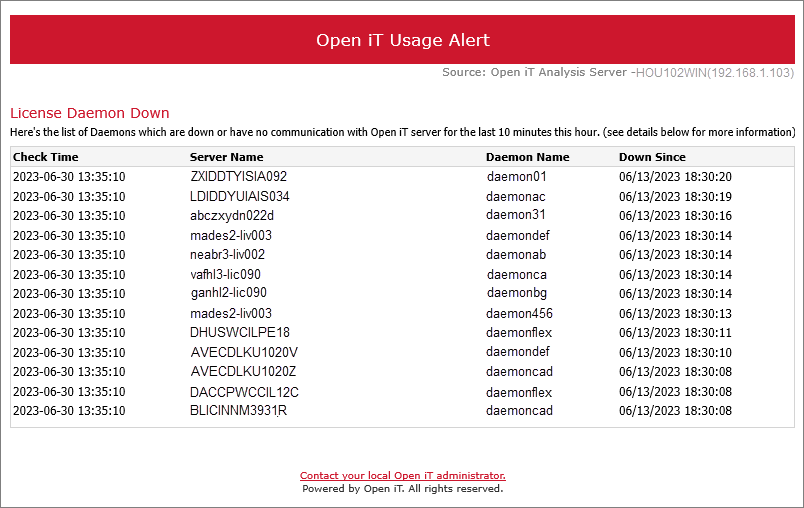Select server name DHUSWCILPE18
This screenshot has width=804, height=508.
[239, 332]
